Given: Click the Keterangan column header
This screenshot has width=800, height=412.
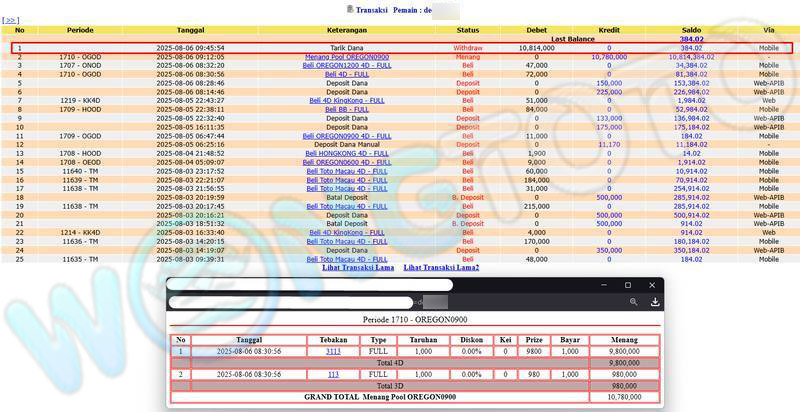Looking at the screenshot, I should (347, 30).
